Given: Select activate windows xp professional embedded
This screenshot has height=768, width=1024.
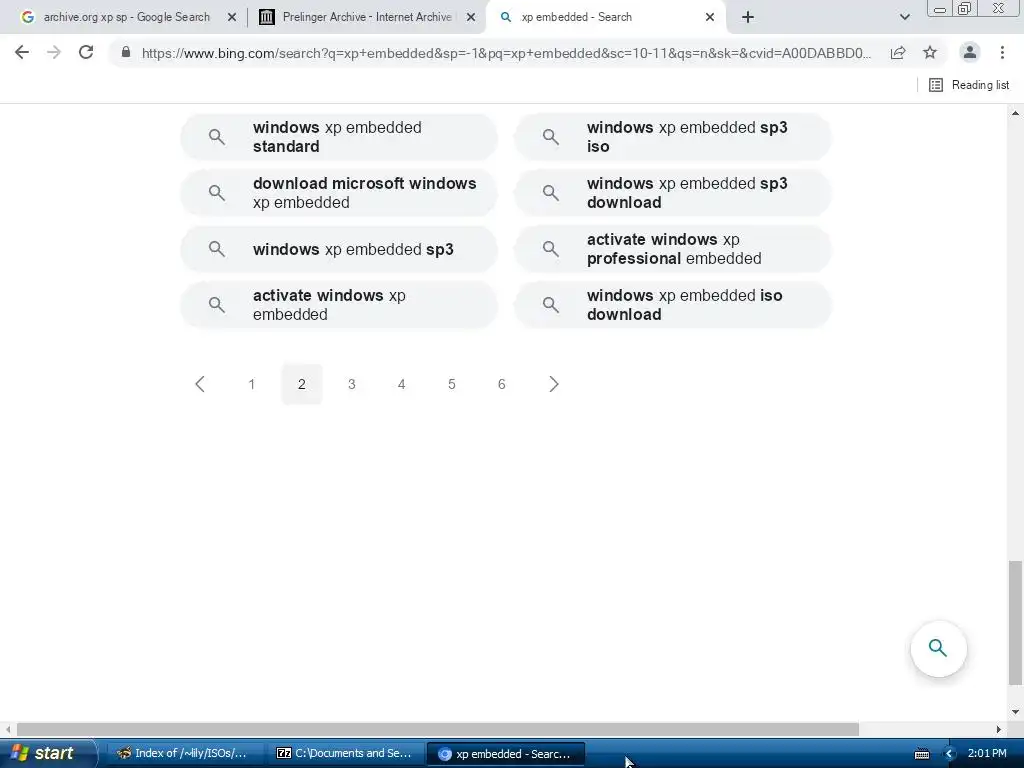Looking at the screenshot, I should [673, 249].
